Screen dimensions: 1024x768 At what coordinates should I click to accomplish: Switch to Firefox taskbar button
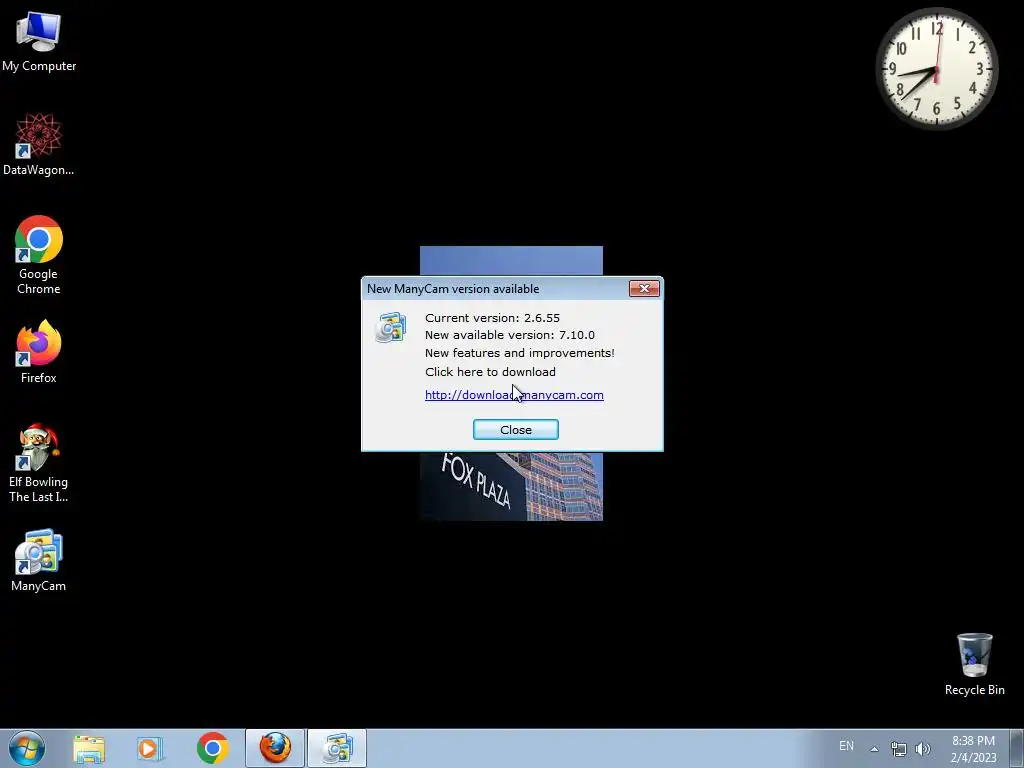click(x=275, y=748)
